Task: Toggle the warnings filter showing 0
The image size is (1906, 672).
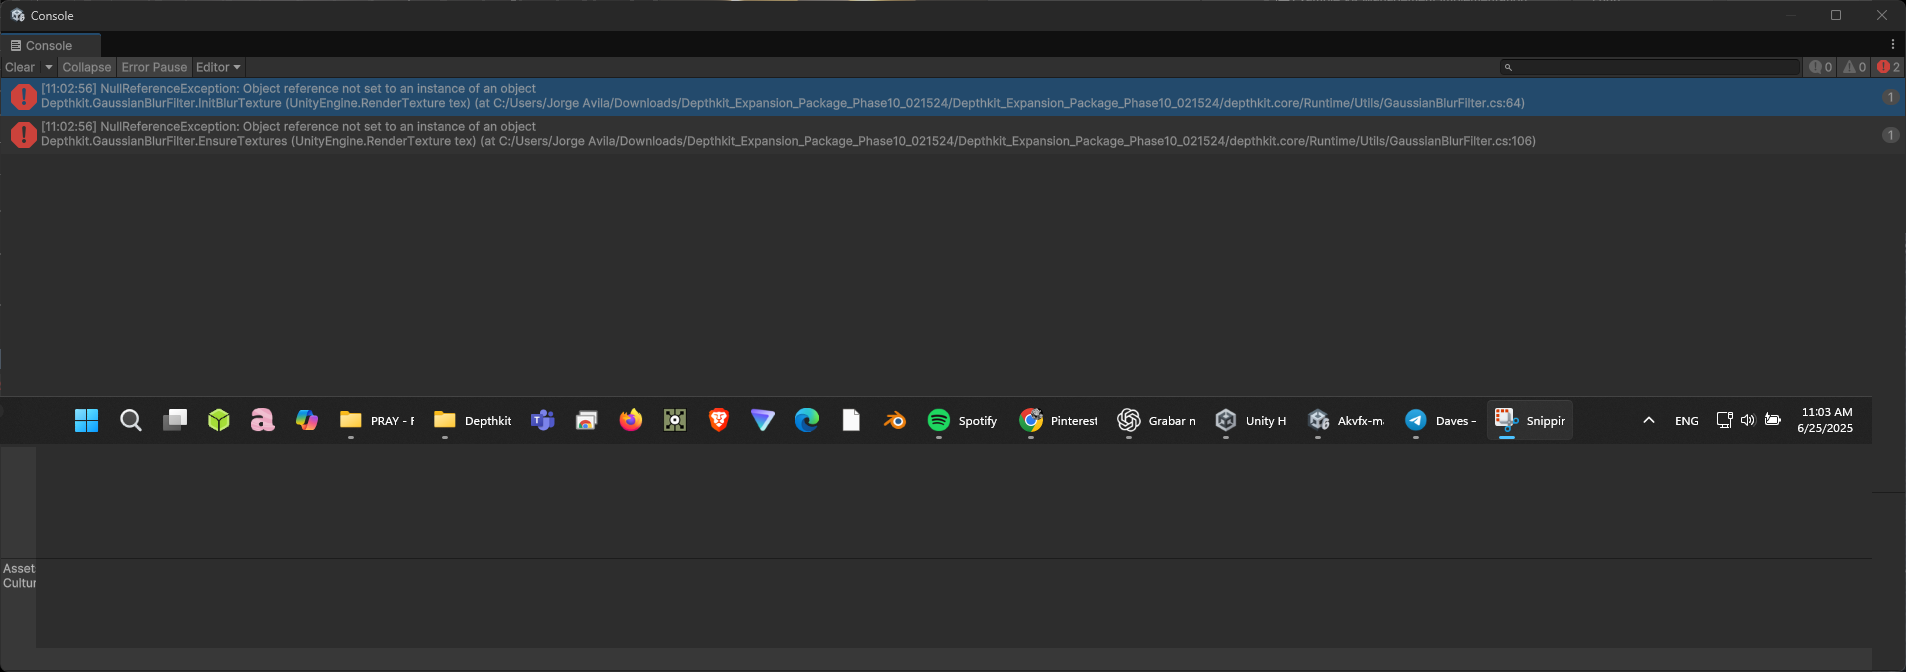Action: click(x=1854, y=67)
